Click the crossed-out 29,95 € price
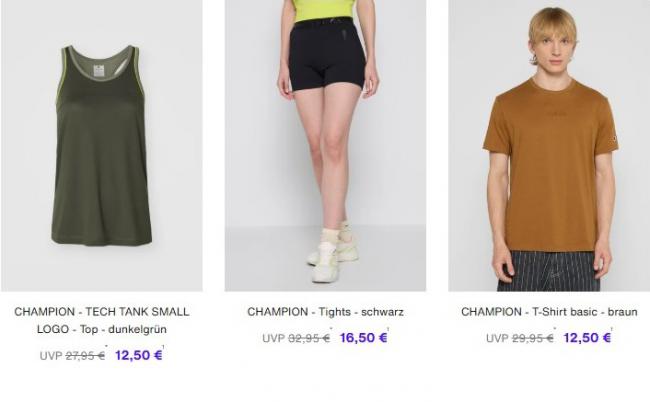Screen dimensions: 650x402 (x=533, y=338)
